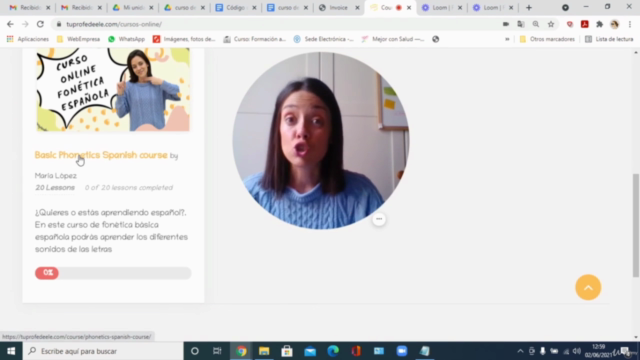Open Mail app from the taskbar
The width and height of the screenshot is (640, 360).
coord(310,351)
